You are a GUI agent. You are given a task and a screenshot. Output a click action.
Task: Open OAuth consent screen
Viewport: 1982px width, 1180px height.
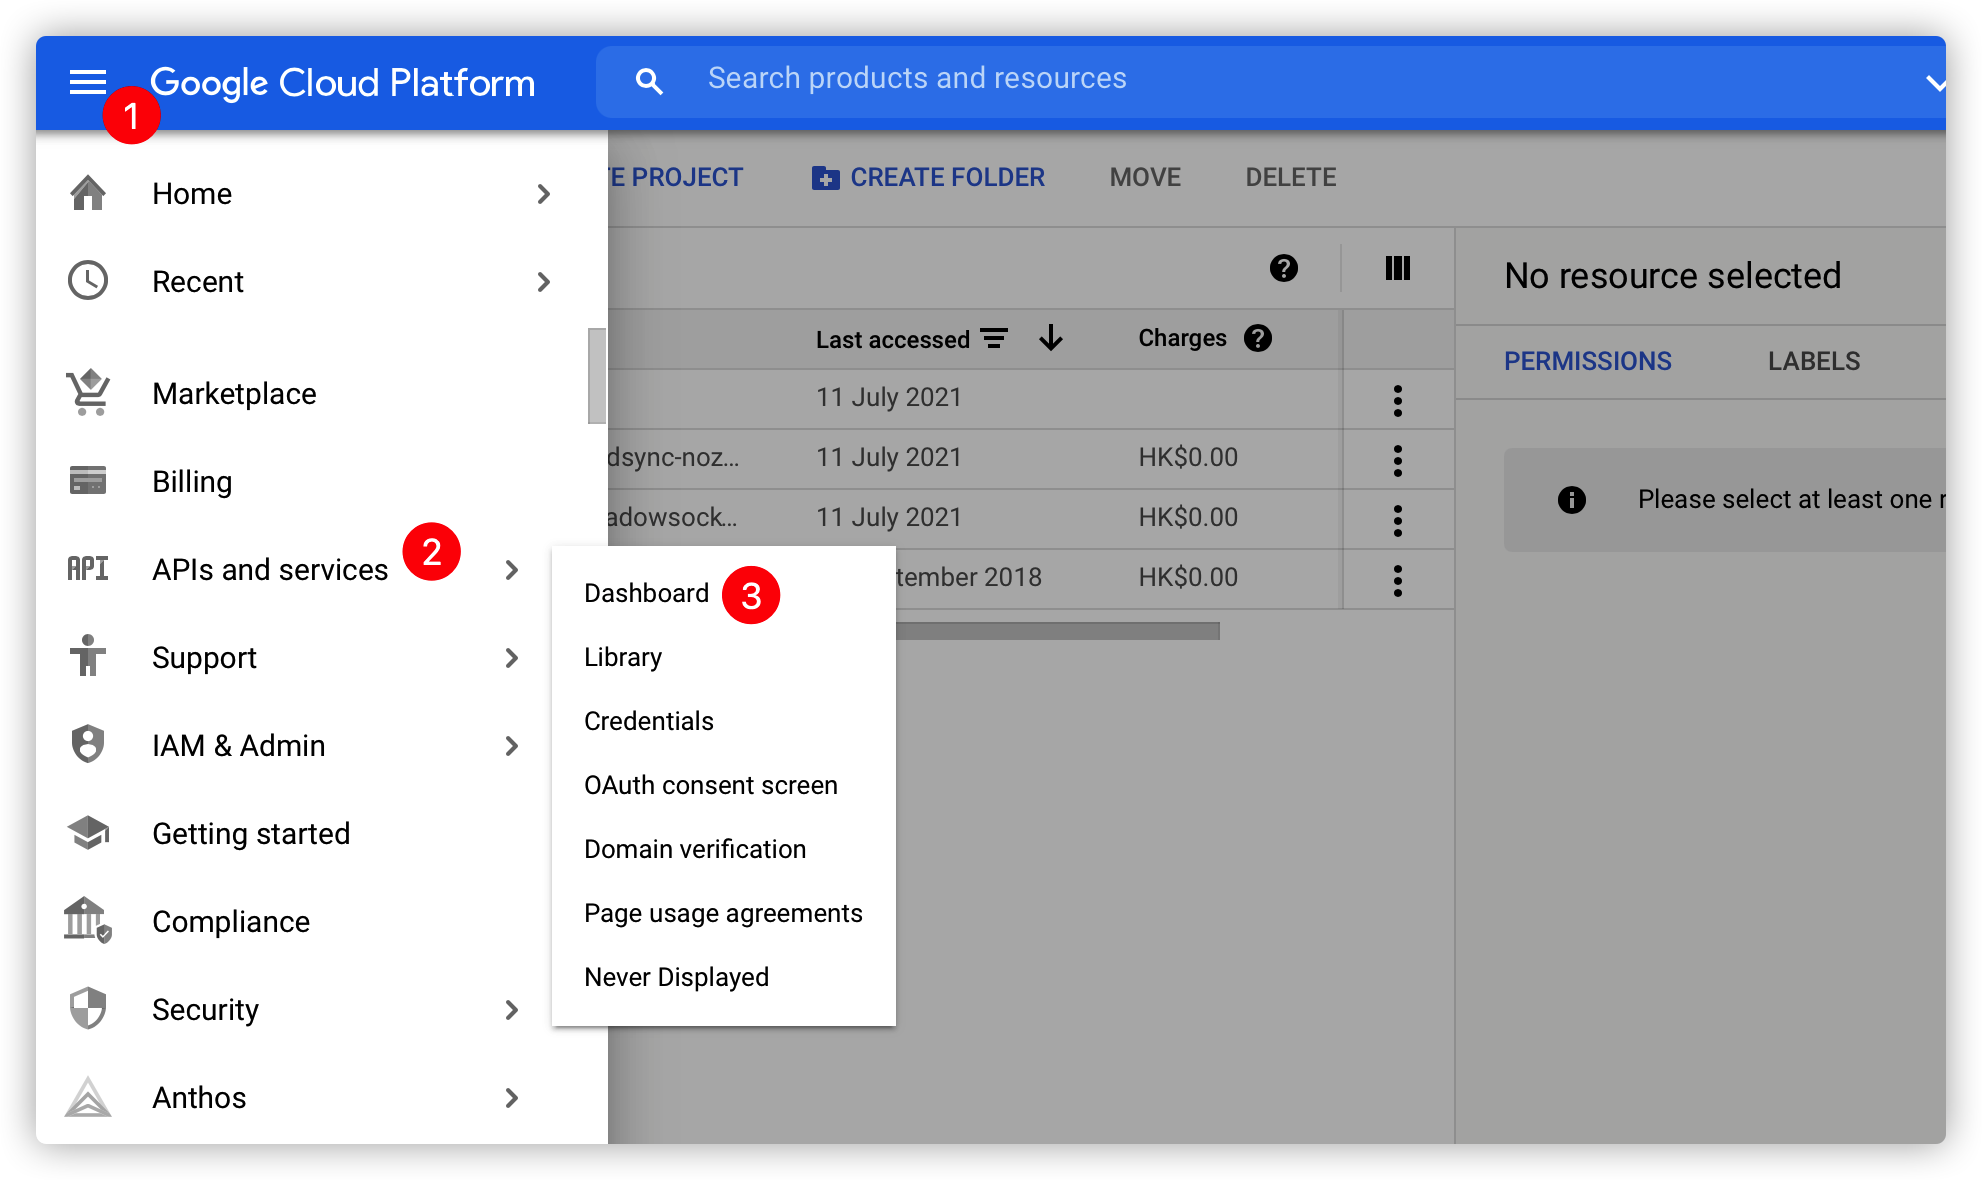click(711, 785)
